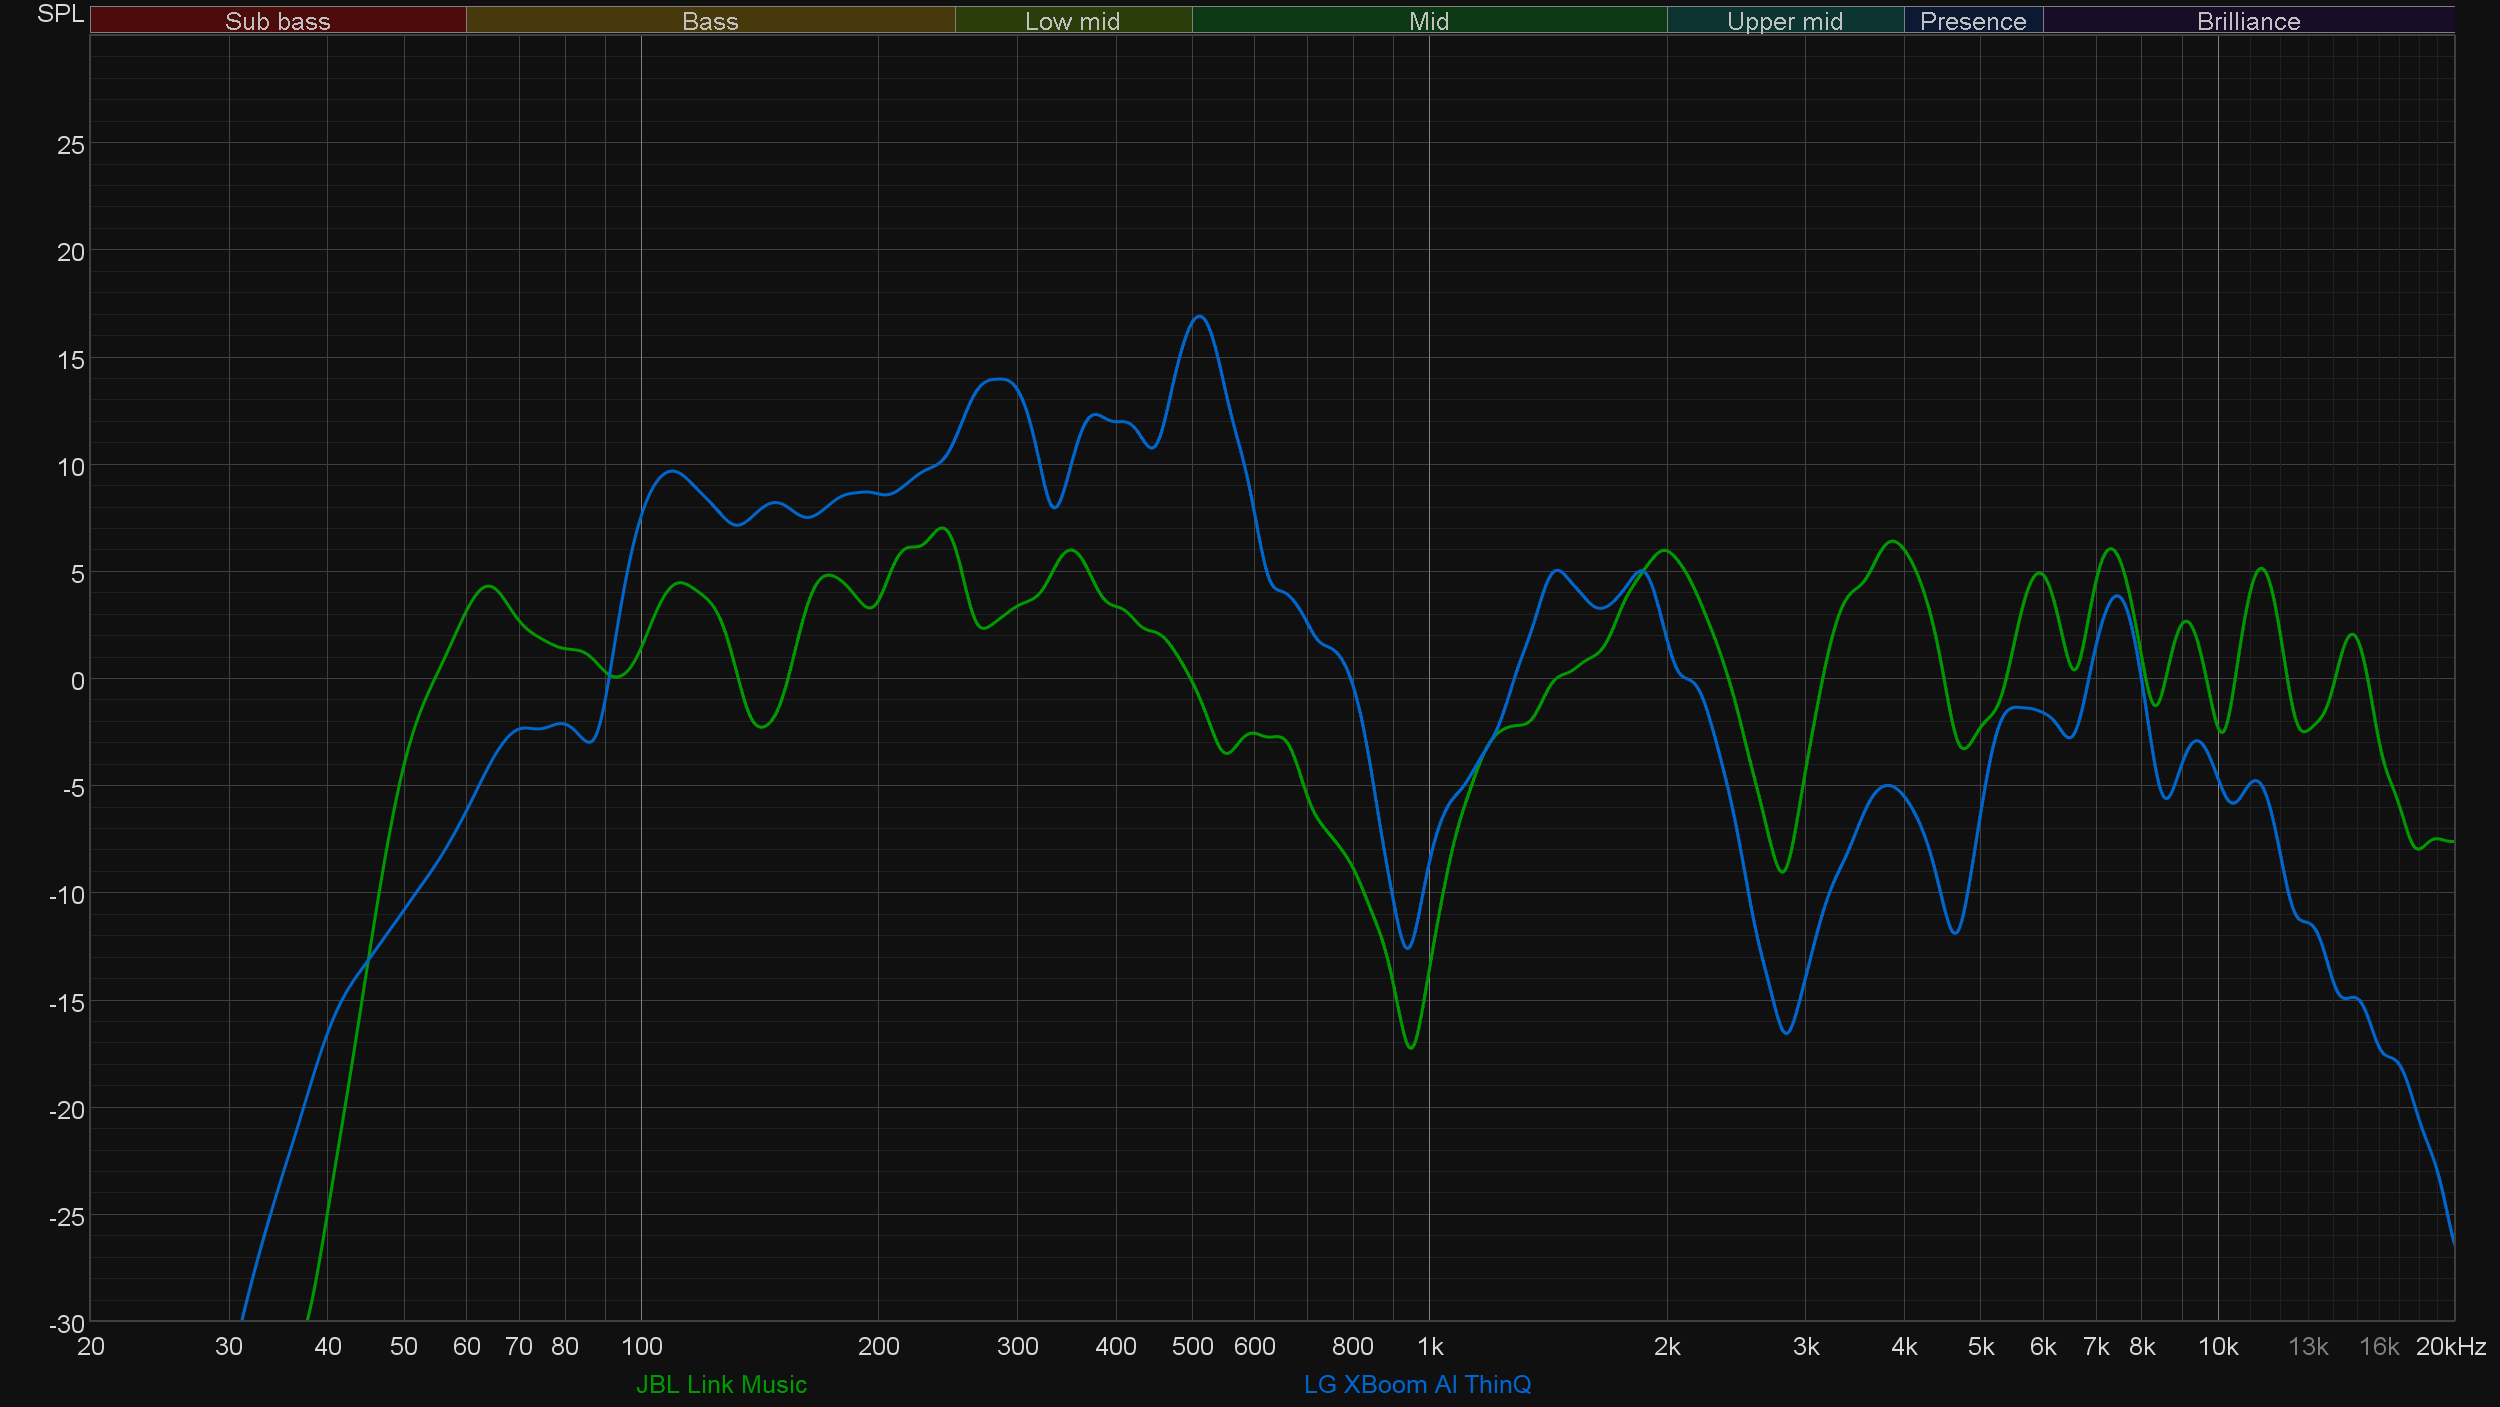The width and height of the screenshot is (2500, 1407).
Task: Select the Mid frequency band header
Action: tap(1428, 21)
